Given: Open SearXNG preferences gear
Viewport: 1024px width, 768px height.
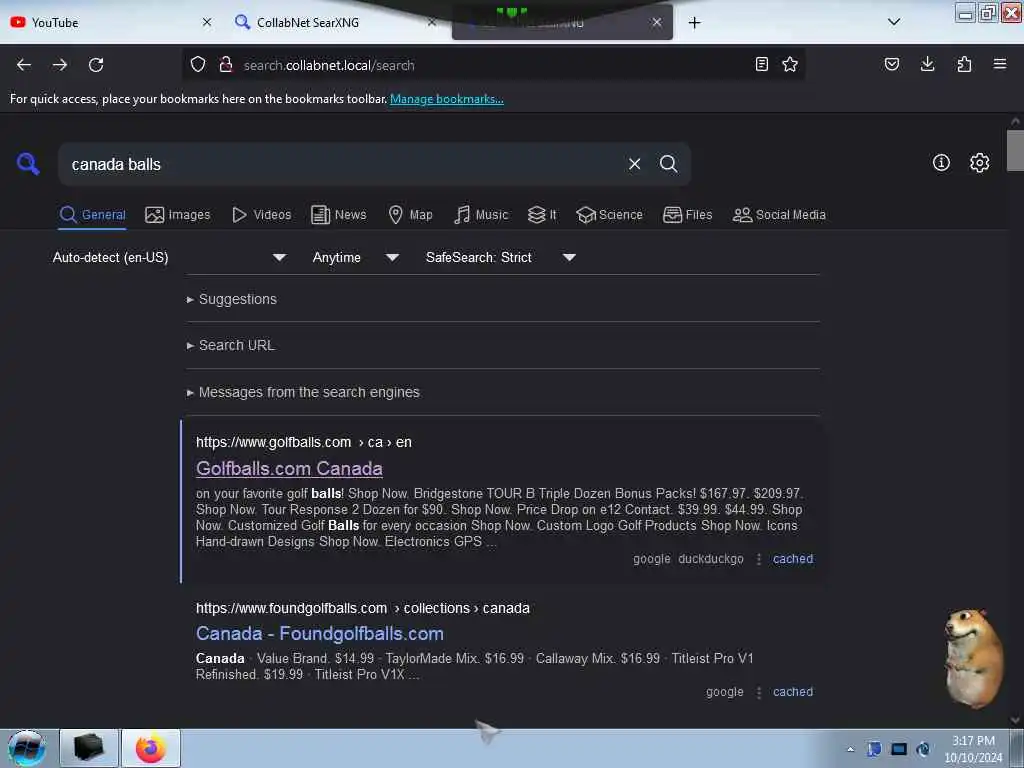Looking at the screenshot, I should pos(979,163).
